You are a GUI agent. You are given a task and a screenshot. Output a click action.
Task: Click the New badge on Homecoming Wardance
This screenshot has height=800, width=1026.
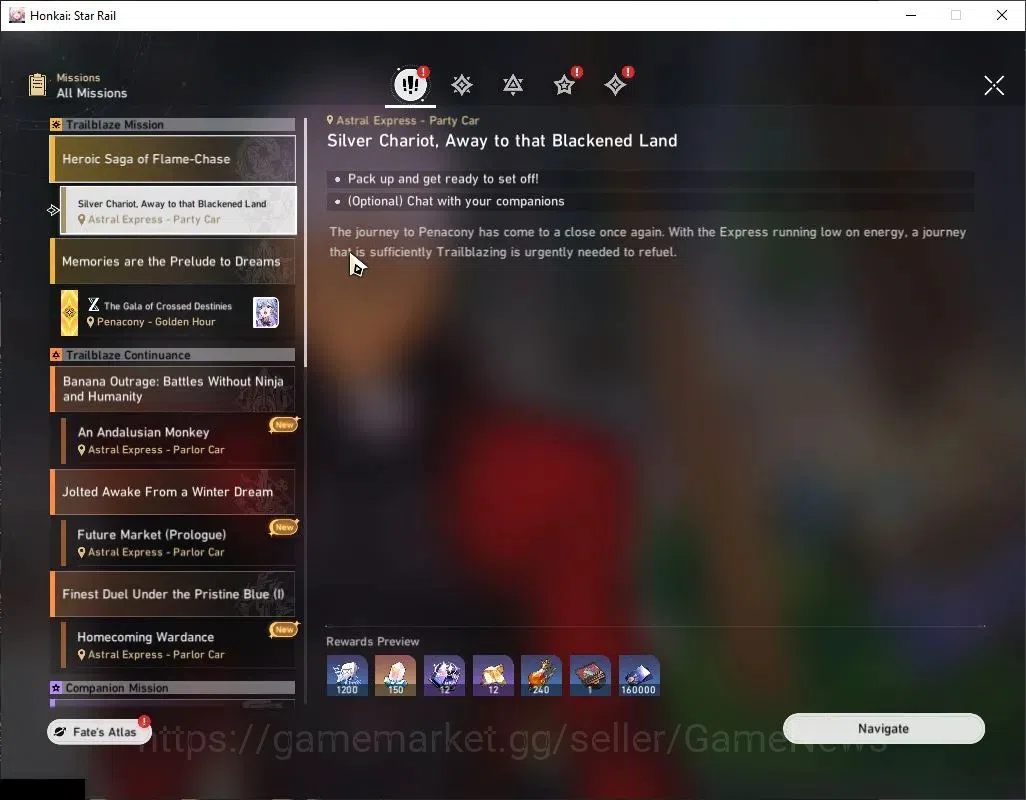coord(284,629)
